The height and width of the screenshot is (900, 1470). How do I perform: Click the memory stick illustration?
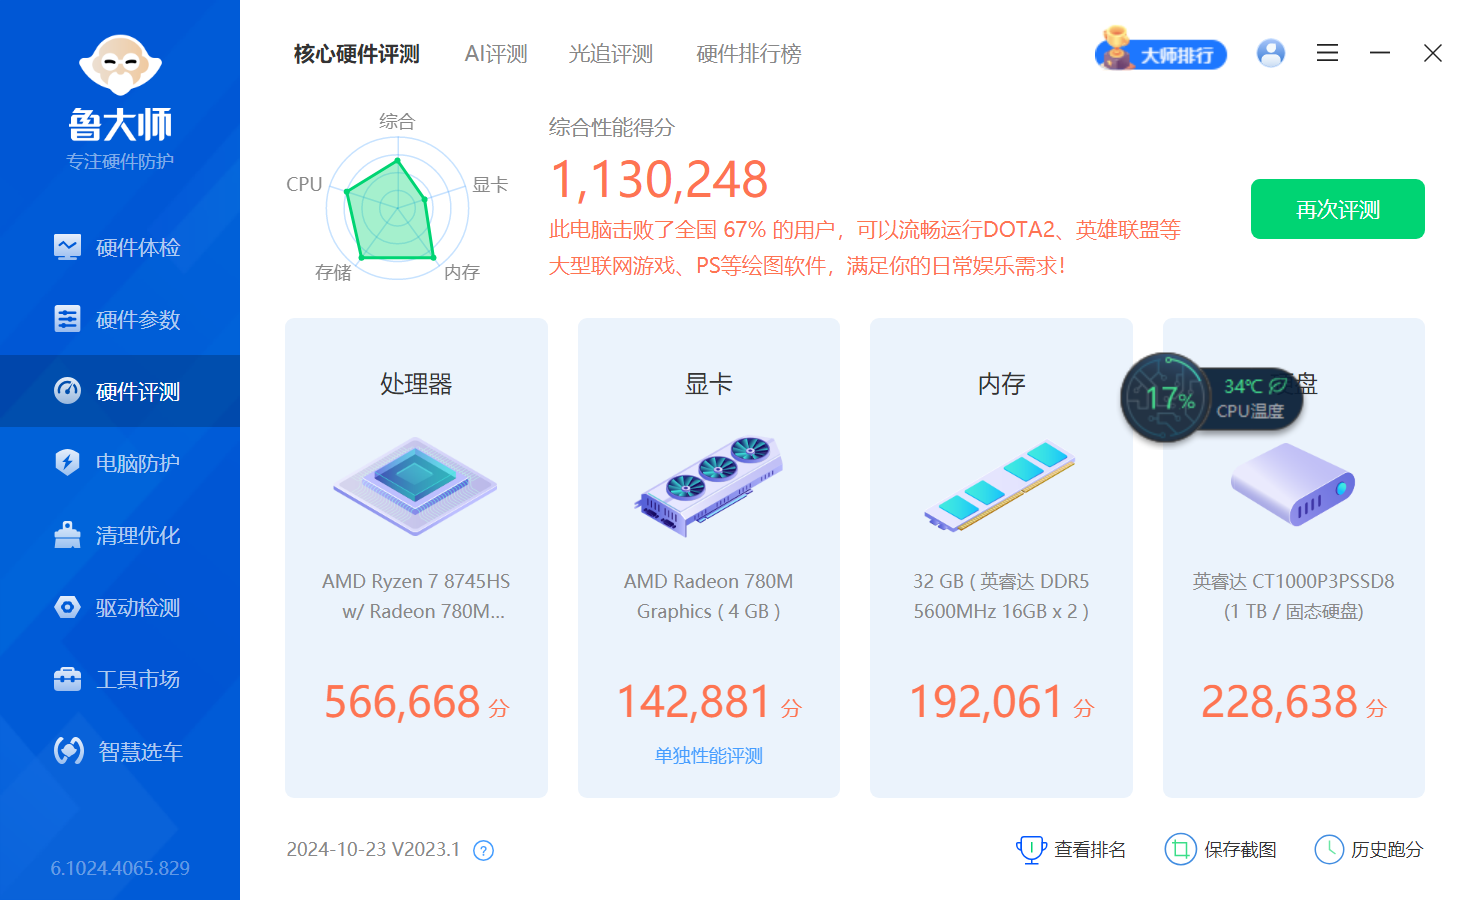coord(1001,486)
